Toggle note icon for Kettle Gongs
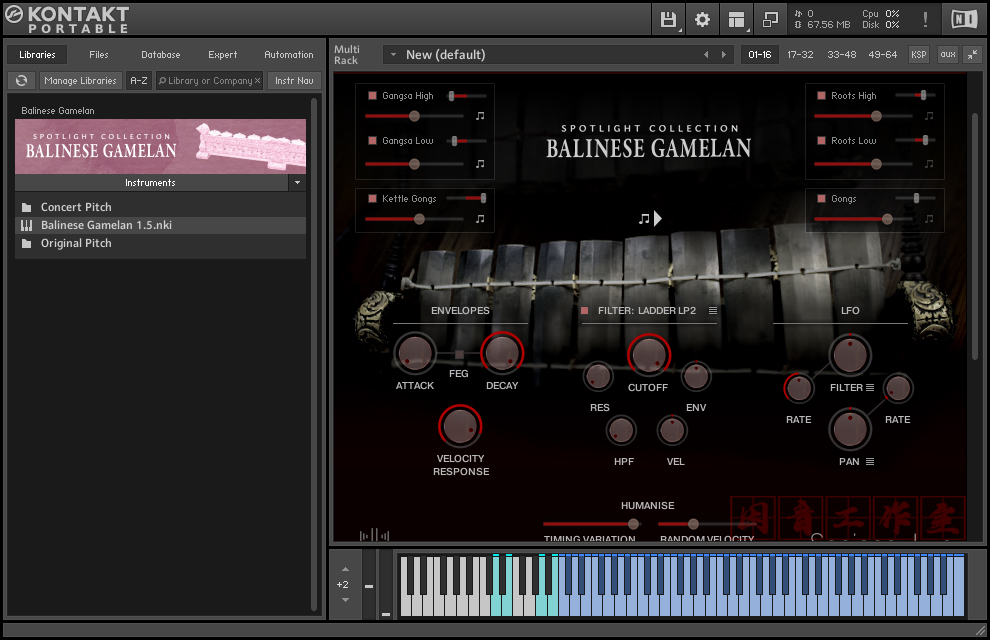Viewport: 990px width, 640px height. [480, 218]
